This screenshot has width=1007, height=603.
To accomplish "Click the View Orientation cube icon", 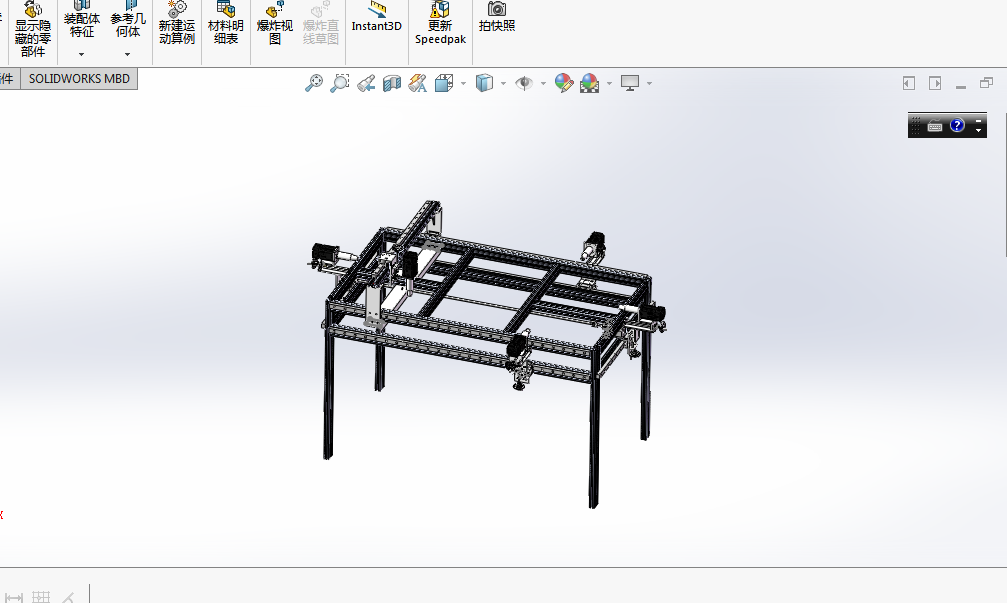I will click(x=444, y=83).
